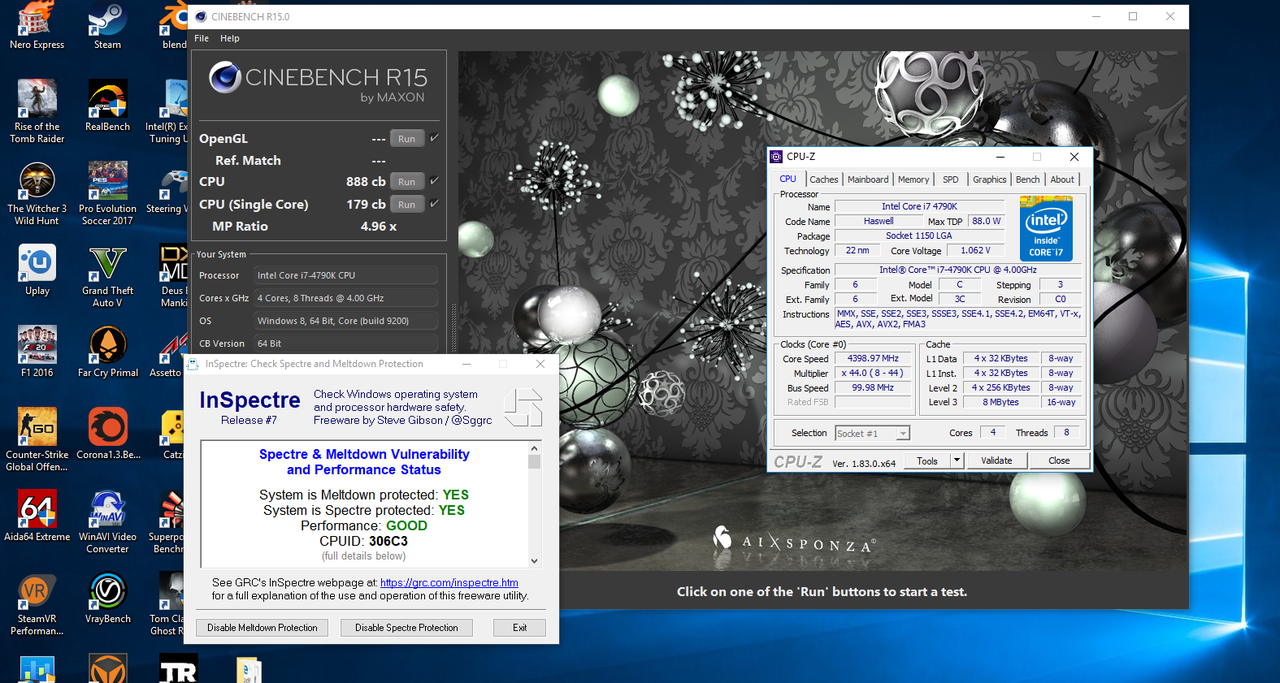Open the Memory tab in CPU-Z

[x=913, y=180]
